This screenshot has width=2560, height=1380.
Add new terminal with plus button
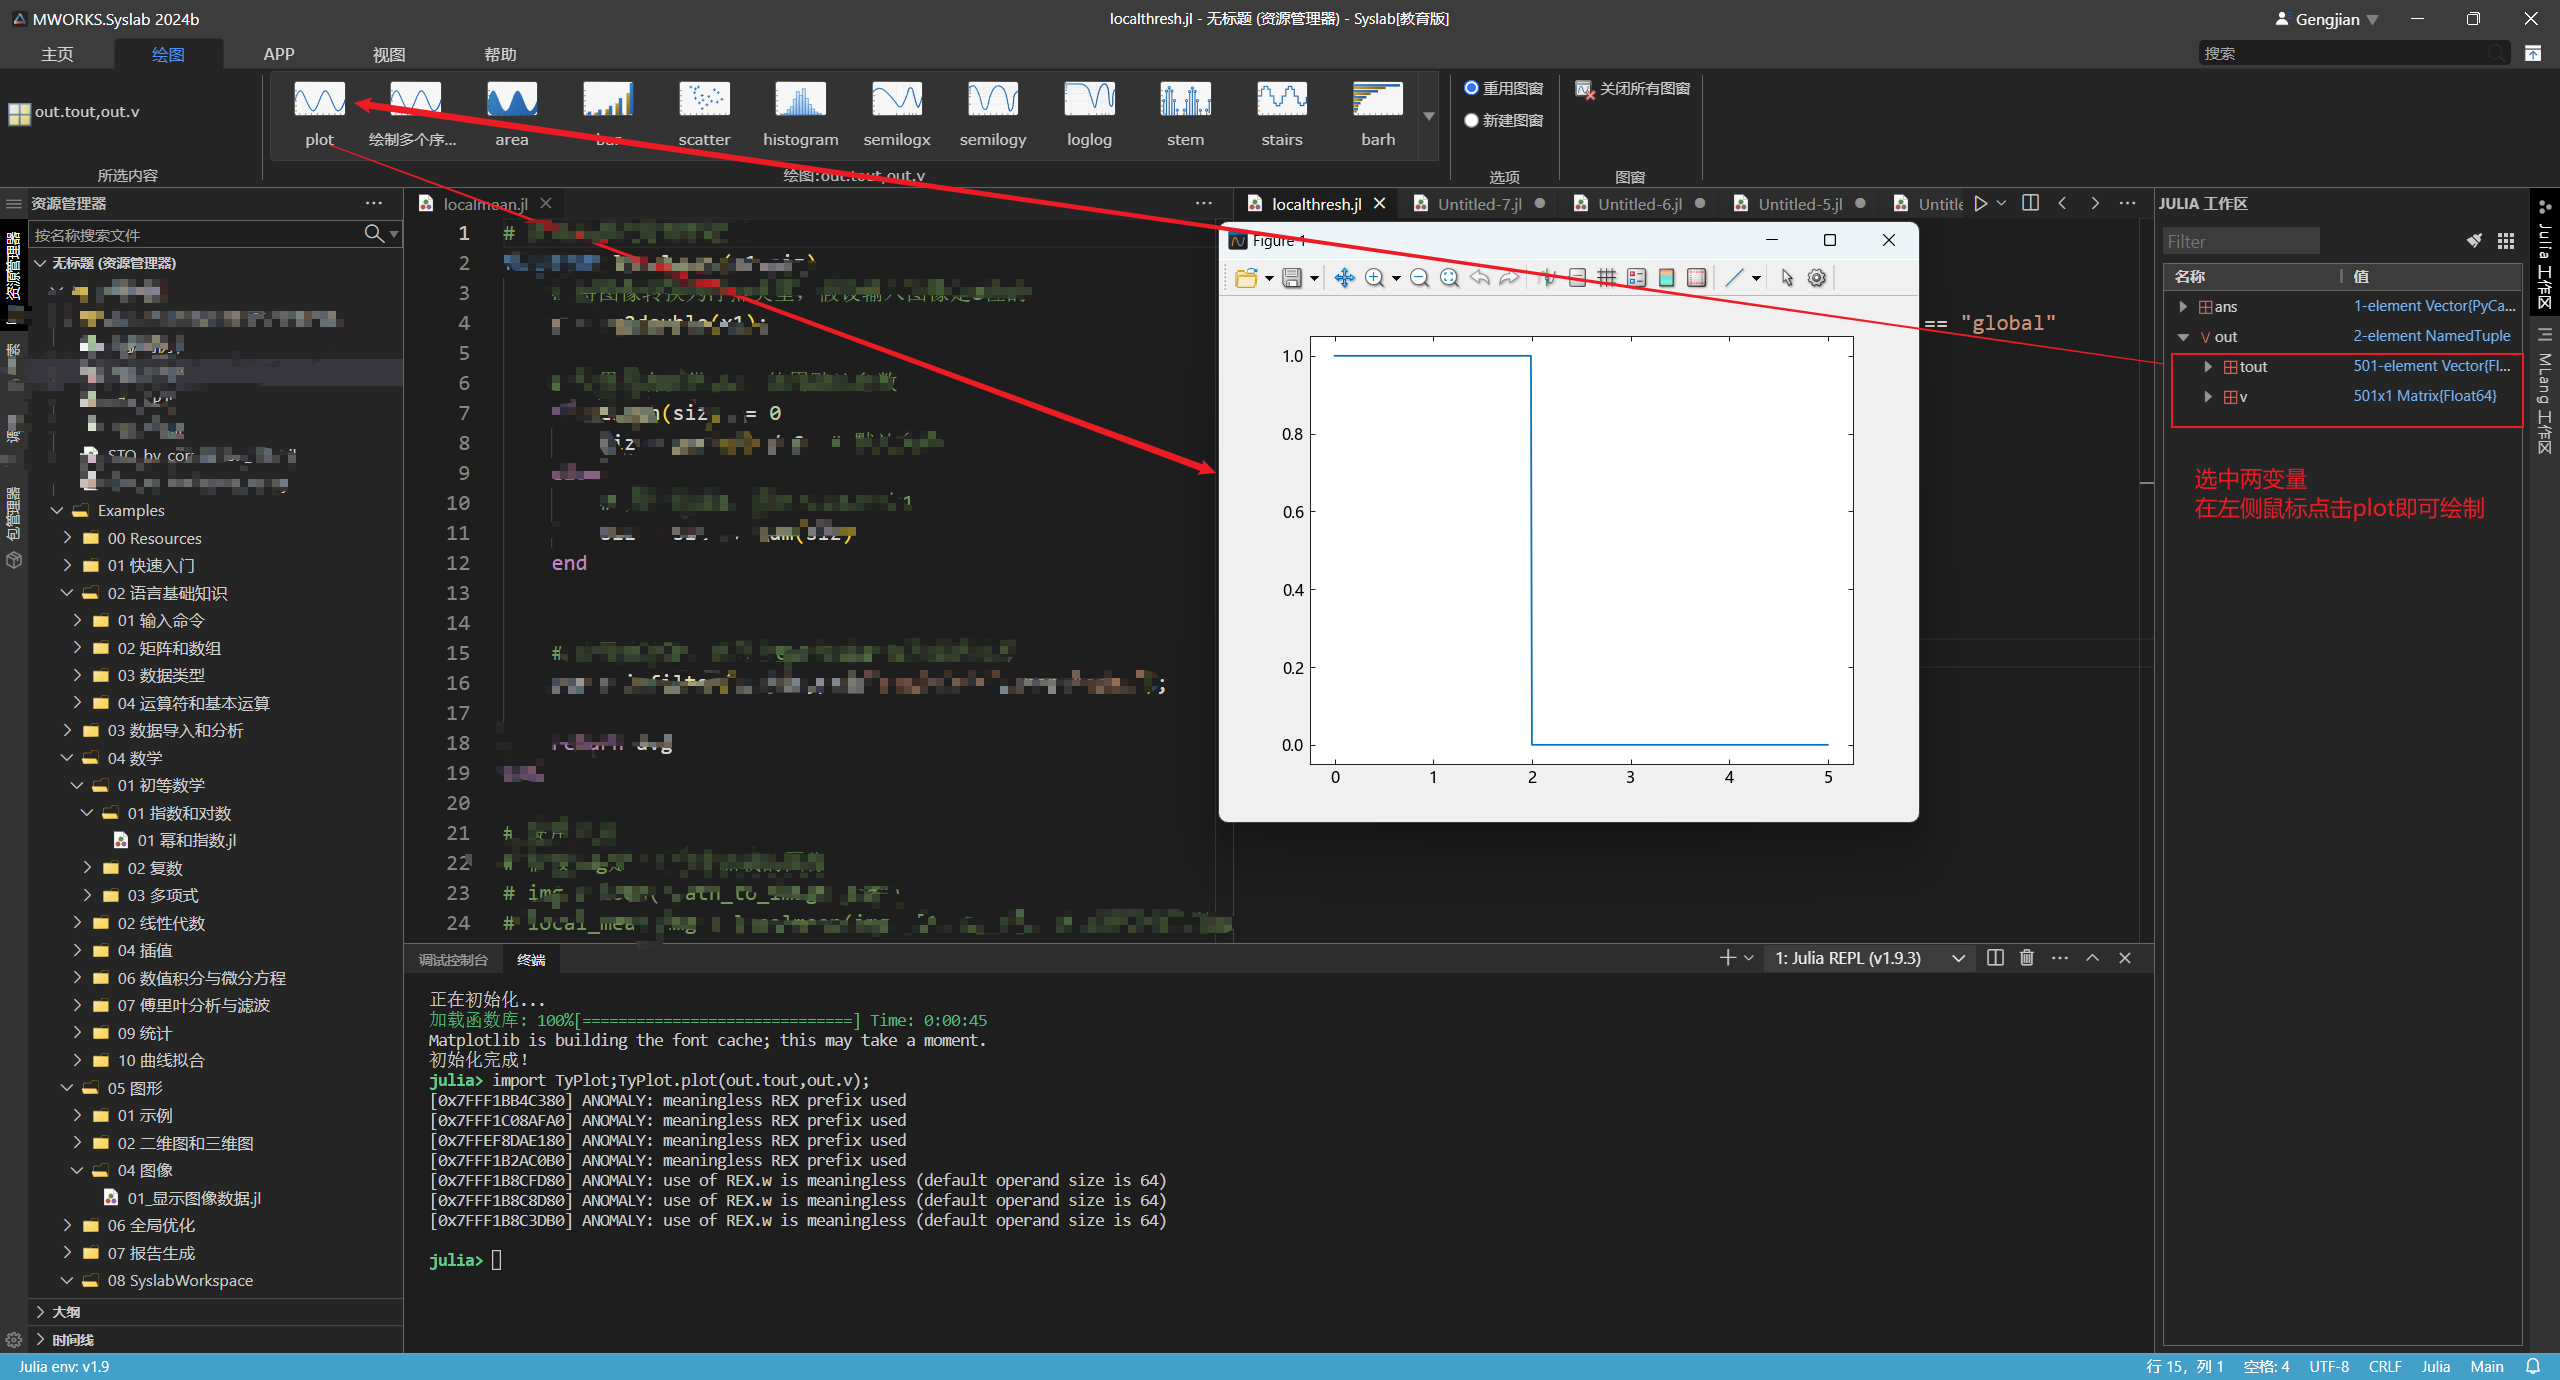1727,958
